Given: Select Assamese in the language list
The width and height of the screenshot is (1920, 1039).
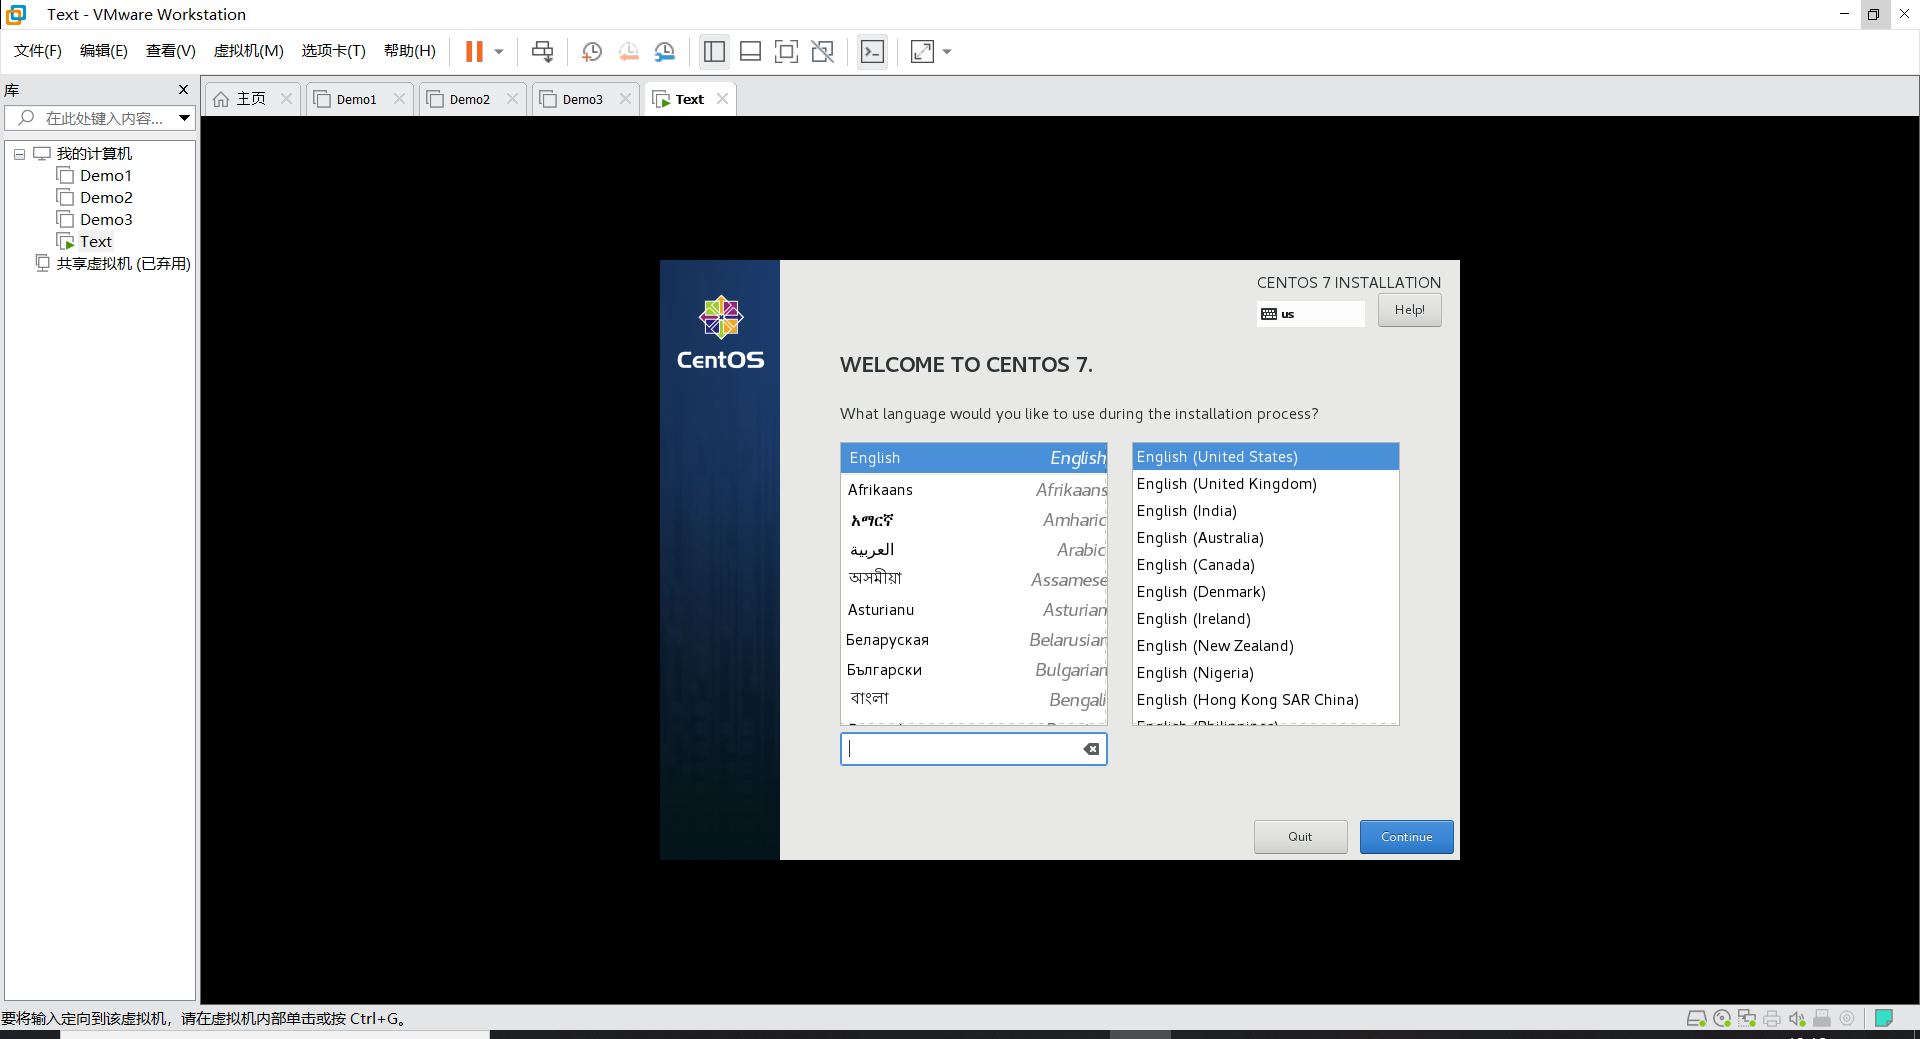Looking at the screenshot, I should coord(974,580).
